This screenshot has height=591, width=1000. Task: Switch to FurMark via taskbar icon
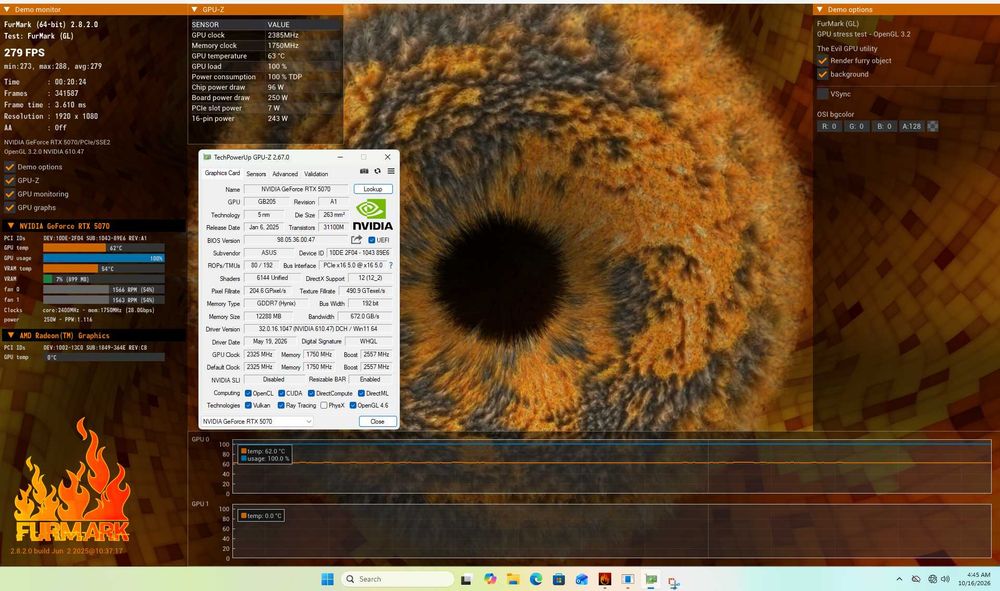point(605,579)
